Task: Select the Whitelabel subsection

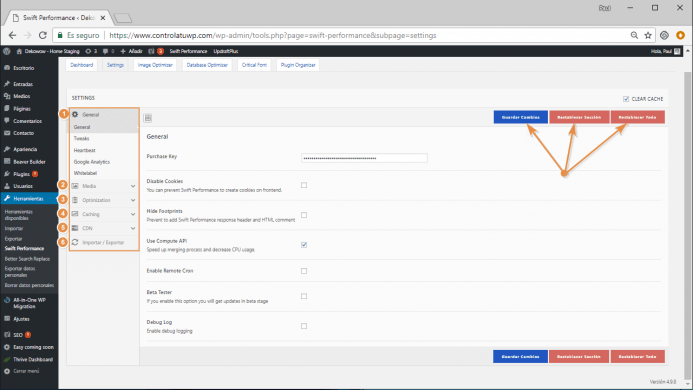Action: 85,173
